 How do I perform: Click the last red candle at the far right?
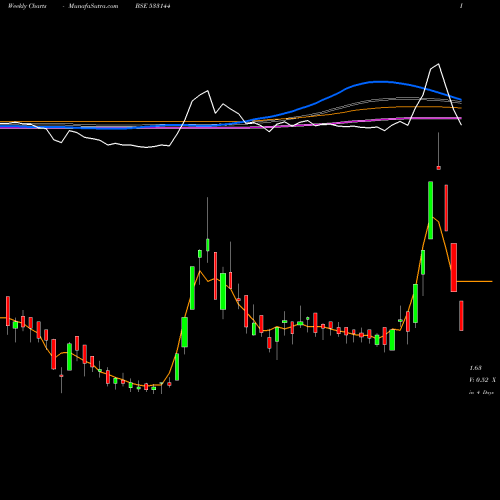461,316
